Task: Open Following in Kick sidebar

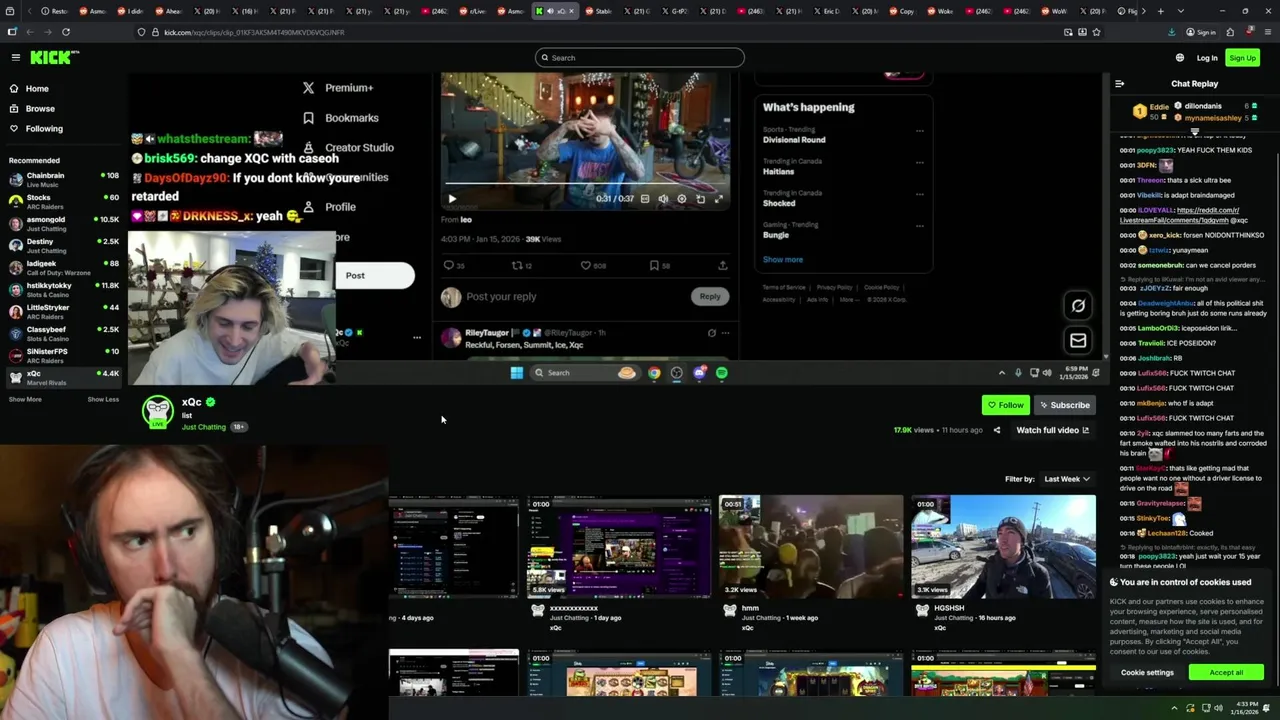Action: coord(44,128)
